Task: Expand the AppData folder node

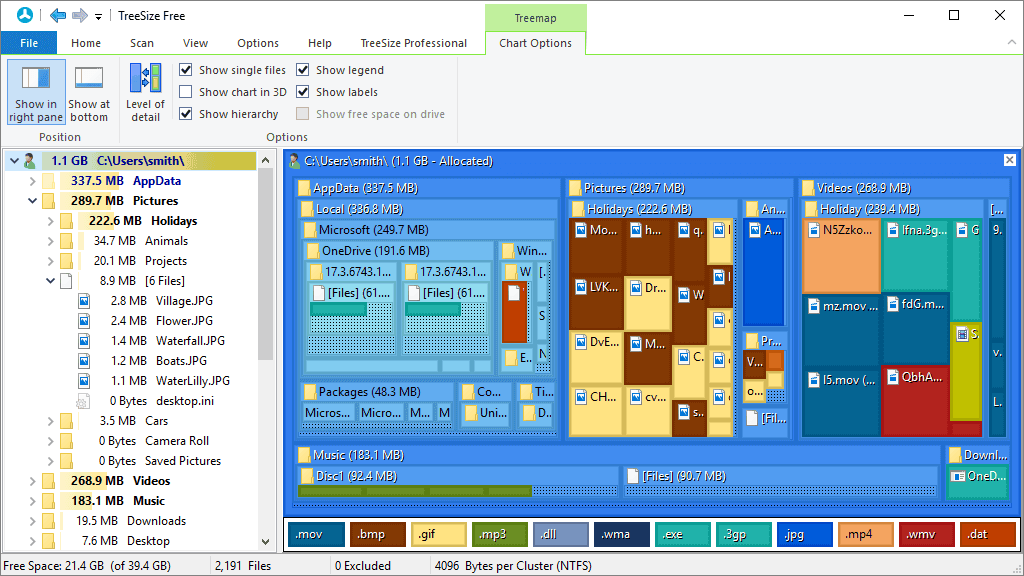Action: pos(32,181)
